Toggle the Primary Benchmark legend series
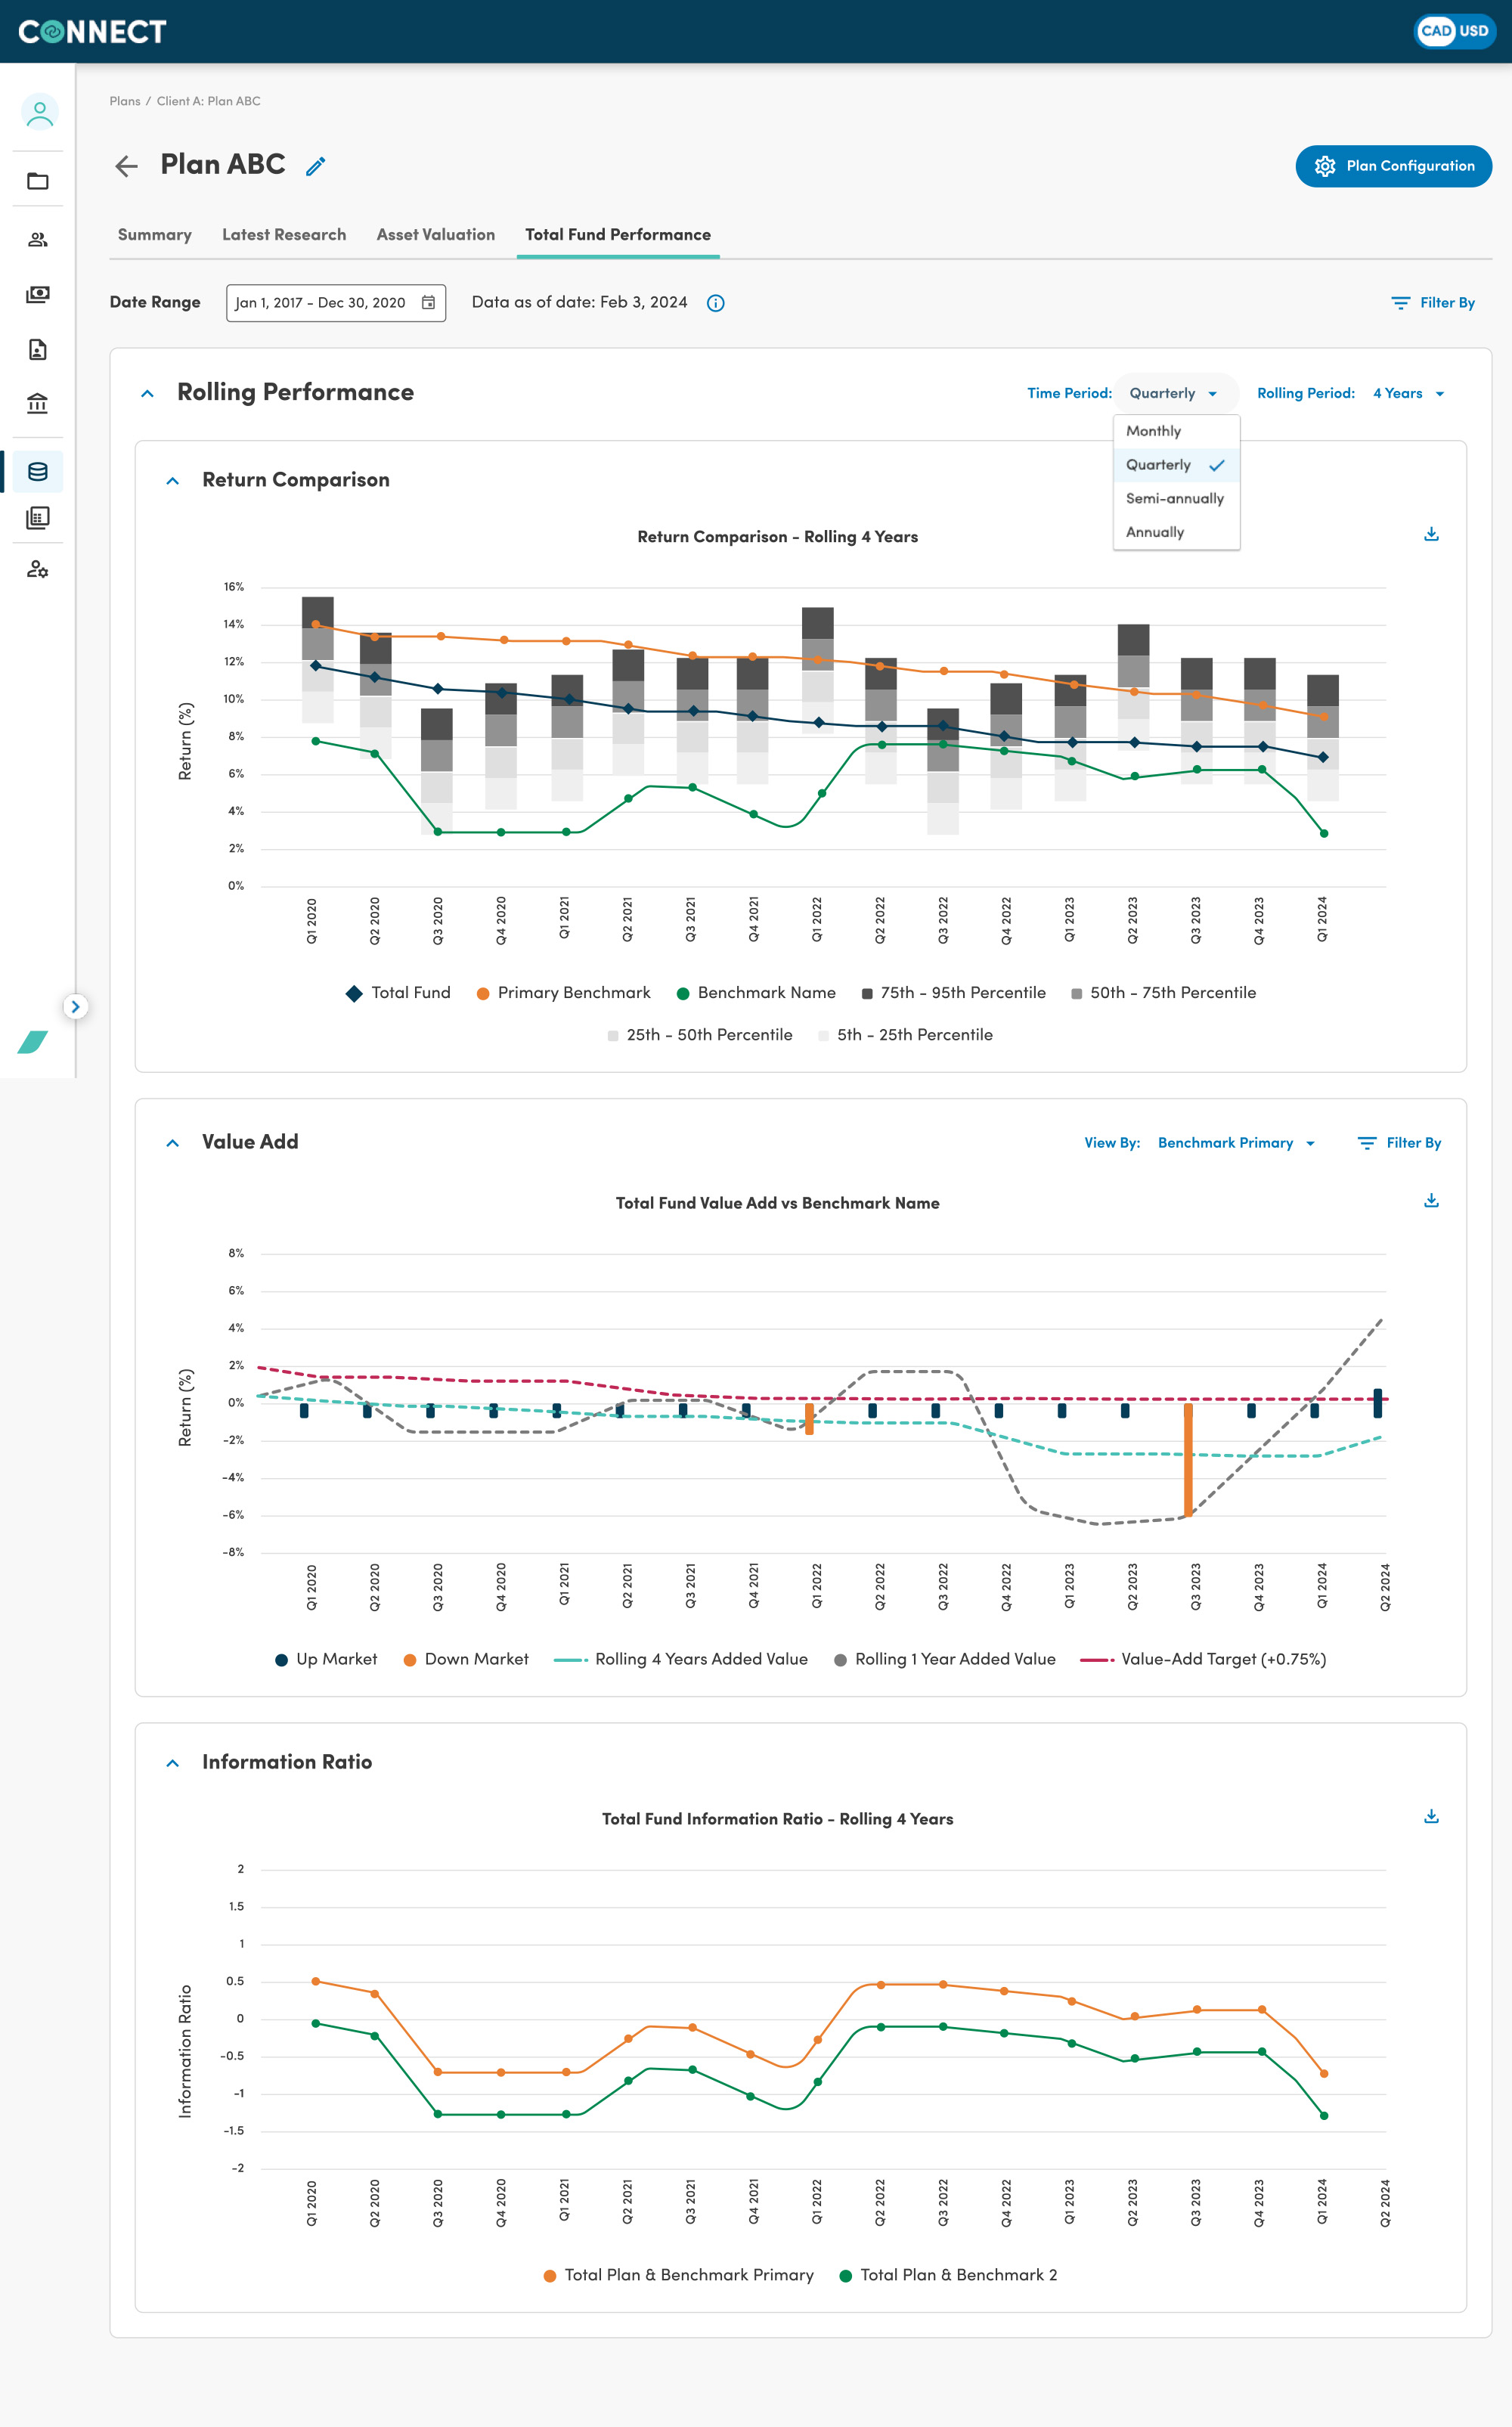 (563, 993)
